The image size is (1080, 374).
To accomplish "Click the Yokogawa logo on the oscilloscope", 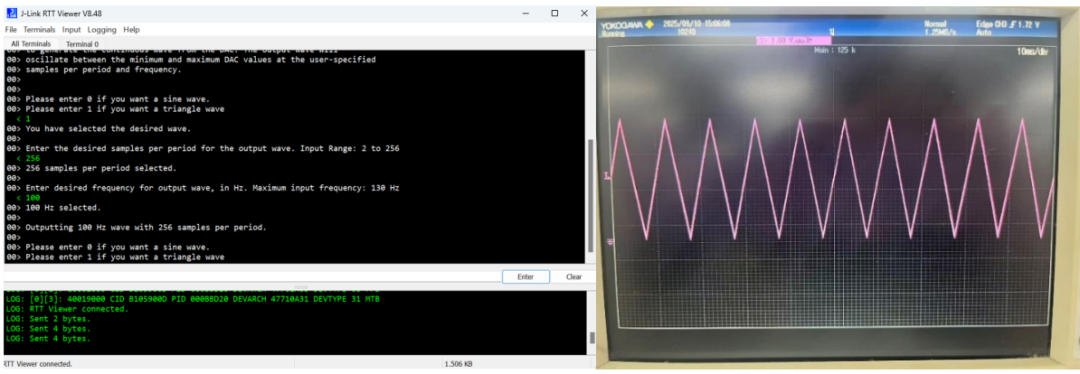I will click(627, 25).
